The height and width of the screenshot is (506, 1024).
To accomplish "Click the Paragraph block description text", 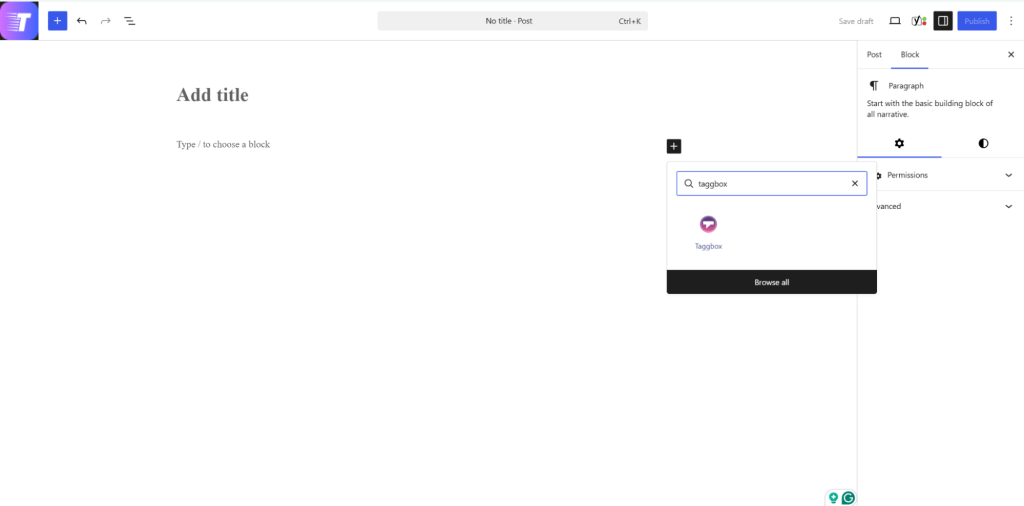I will coord(930,109).
